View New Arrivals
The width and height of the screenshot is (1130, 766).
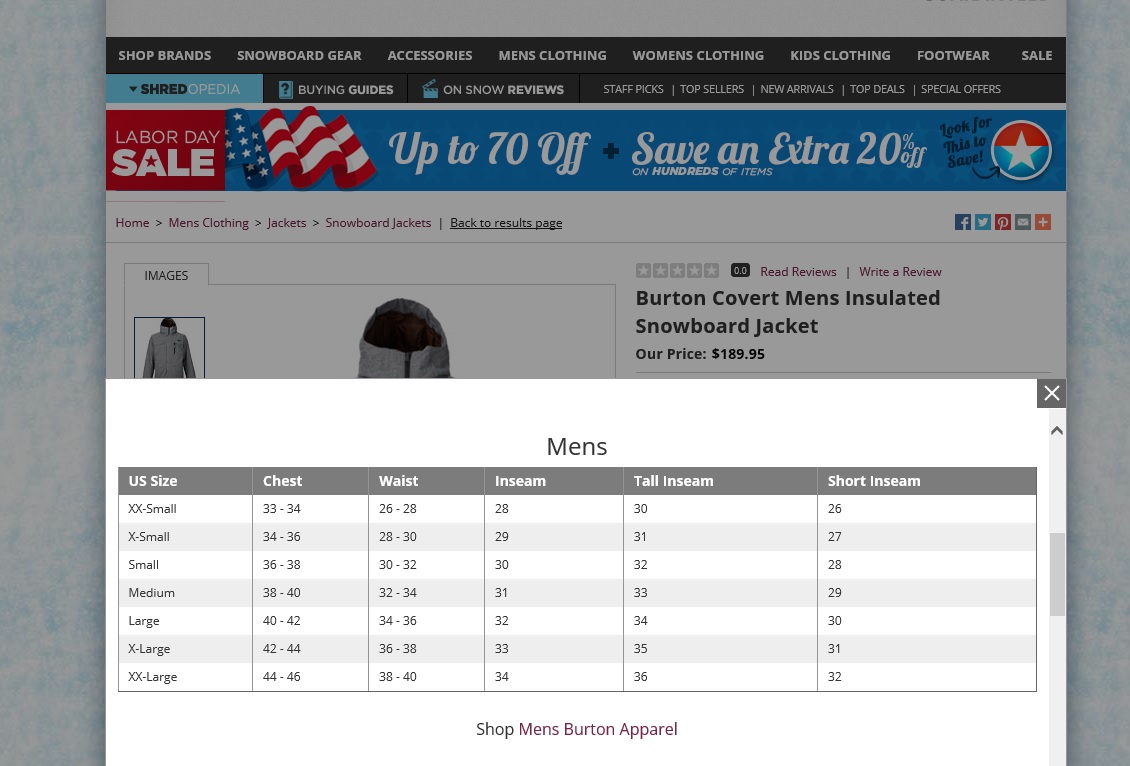click(796, 89)
